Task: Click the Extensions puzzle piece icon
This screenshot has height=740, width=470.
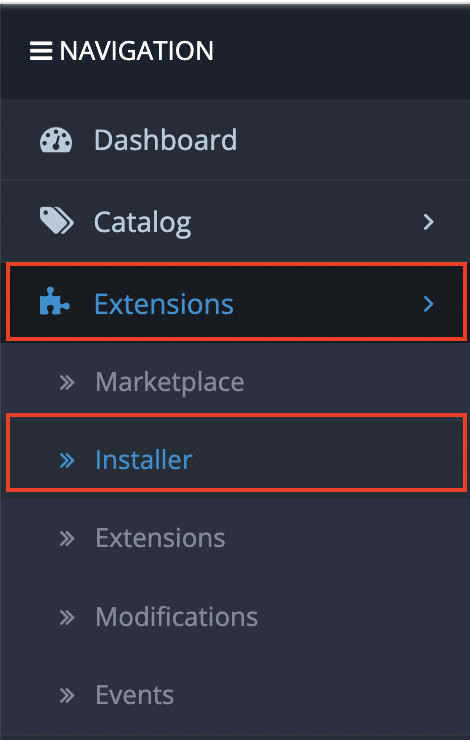Action: point(55,302)
